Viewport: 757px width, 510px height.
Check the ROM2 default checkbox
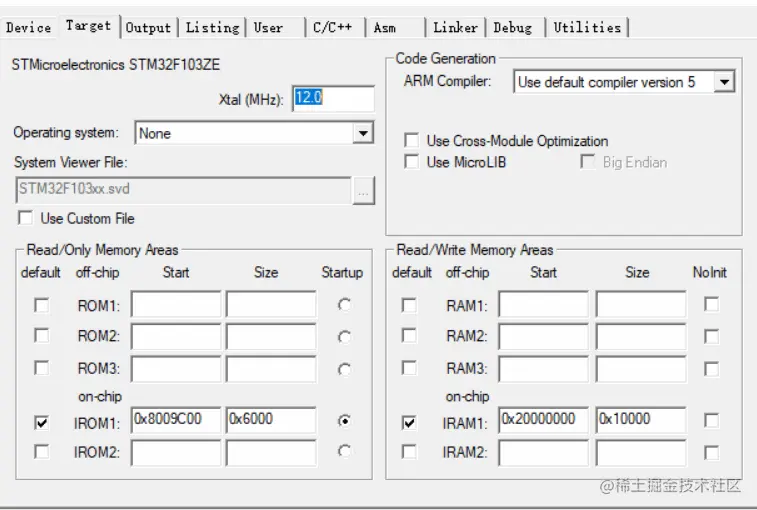click(x=42, y=335)
